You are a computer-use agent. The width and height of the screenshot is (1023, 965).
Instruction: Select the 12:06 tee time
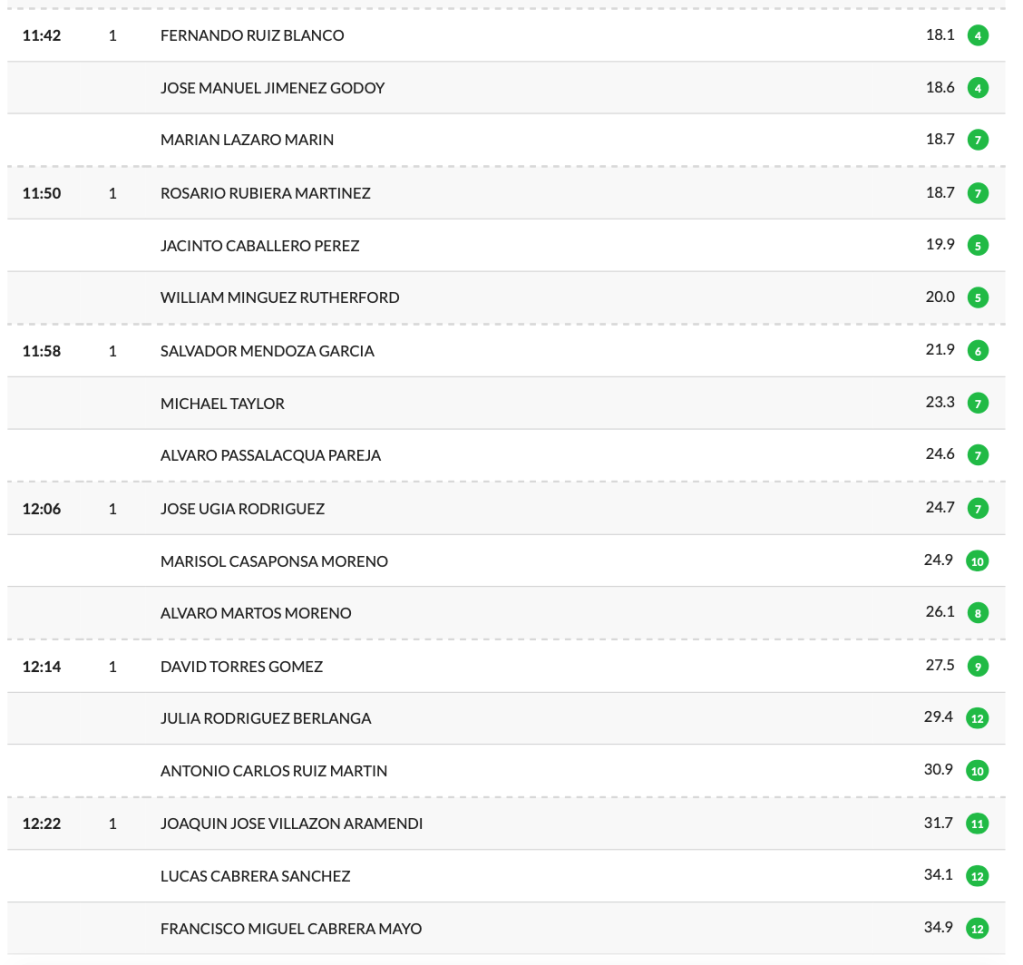click(42, 509)
